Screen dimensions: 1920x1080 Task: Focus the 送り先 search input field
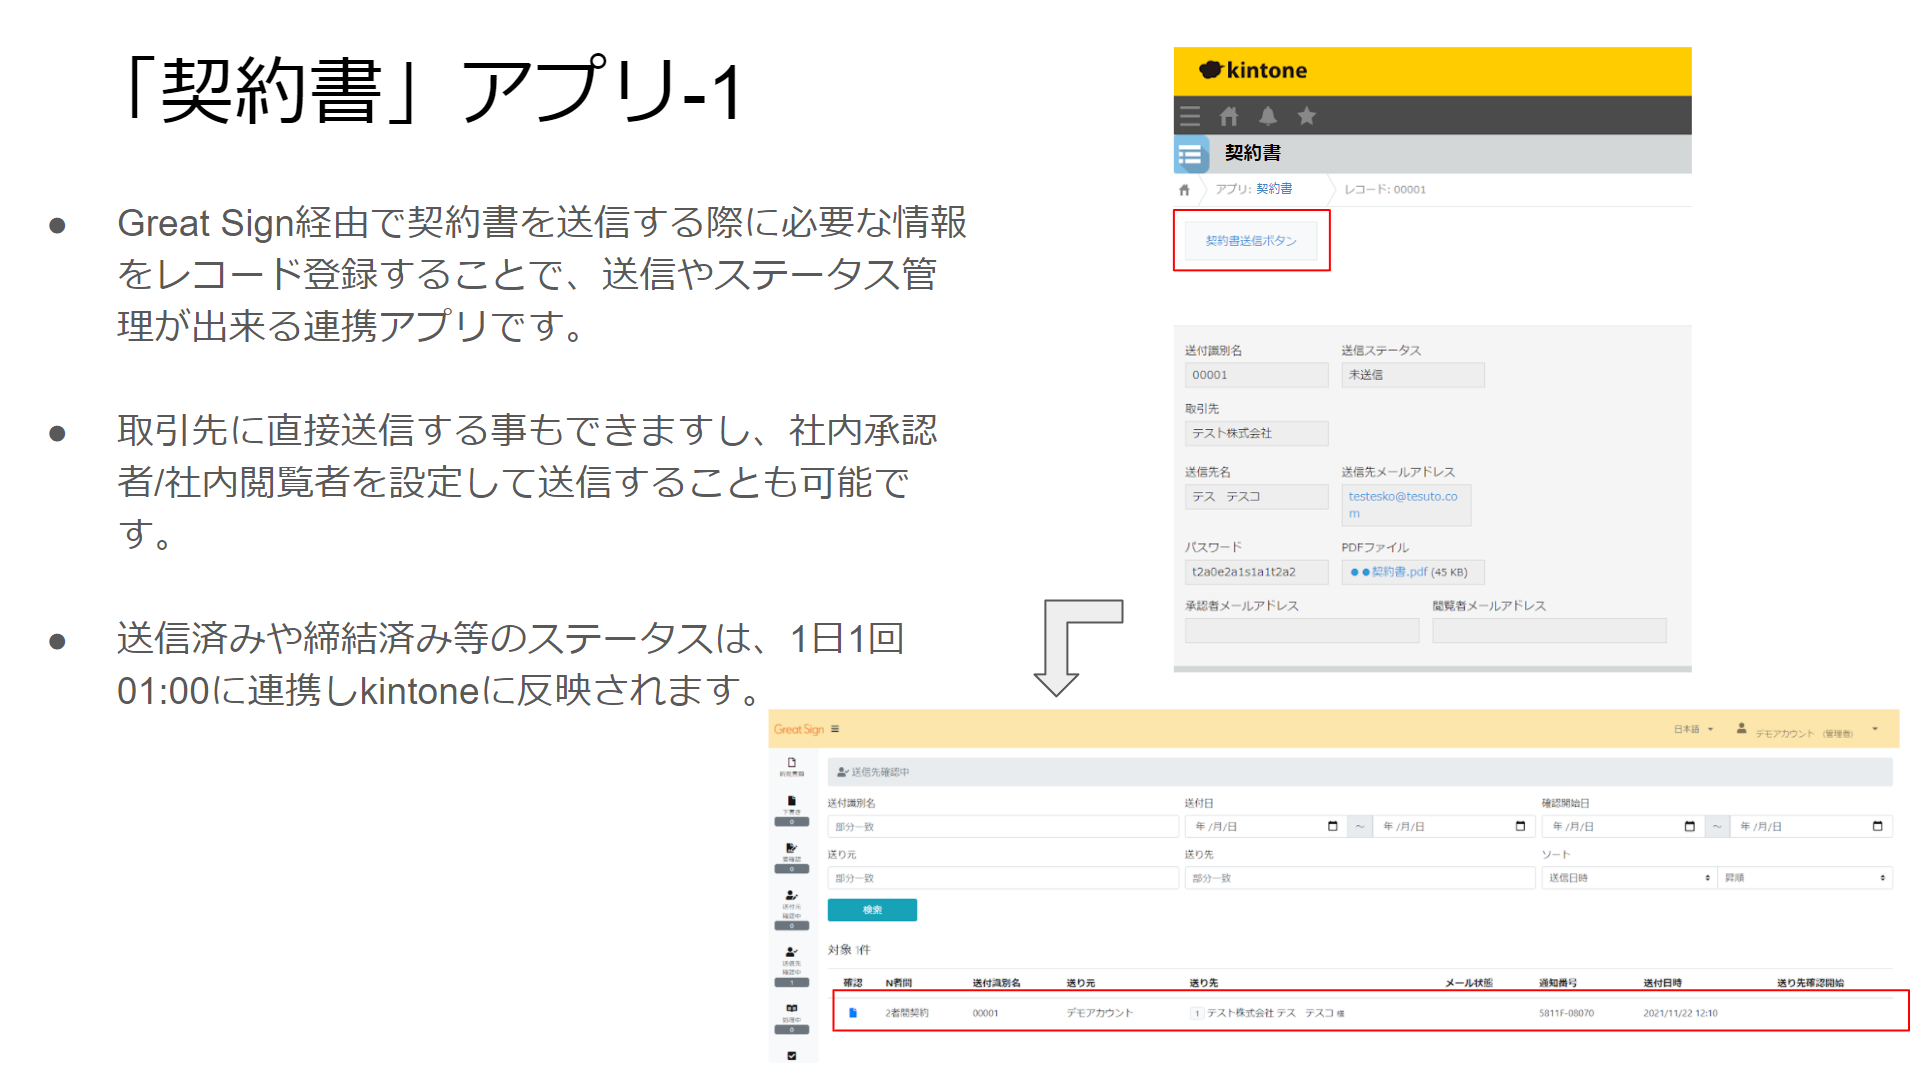coord(1360,878)
